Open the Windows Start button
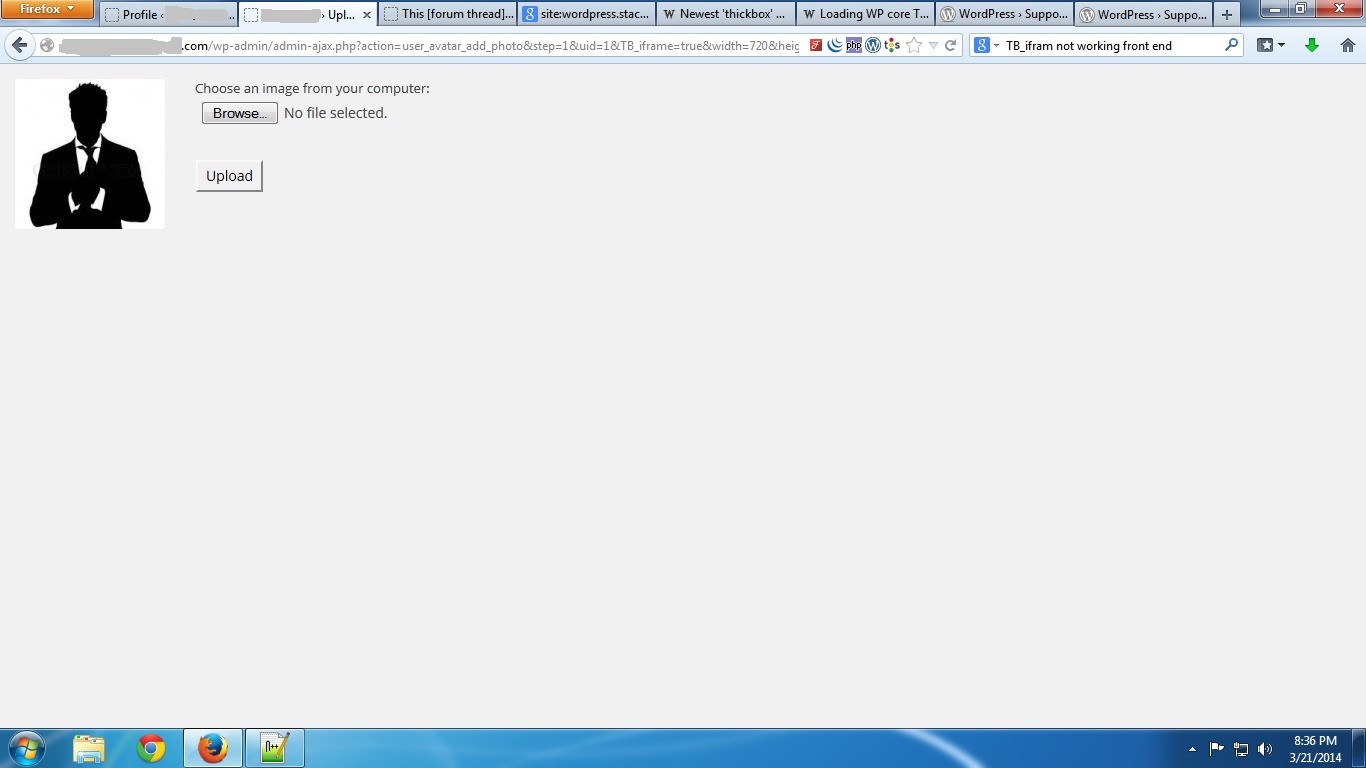This screenshot has height=768, width=1366. (x=27, y=748)
